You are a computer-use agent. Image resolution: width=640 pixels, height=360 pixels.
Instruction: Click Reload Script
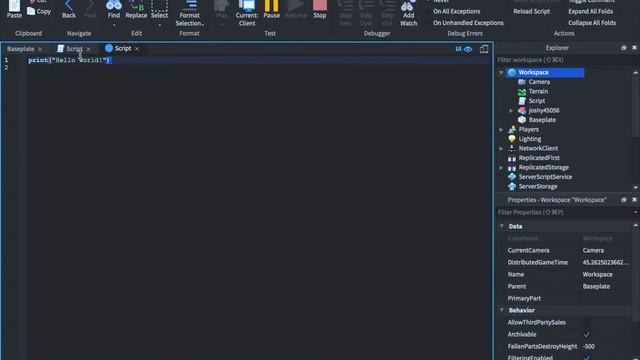tap(531, 11)
